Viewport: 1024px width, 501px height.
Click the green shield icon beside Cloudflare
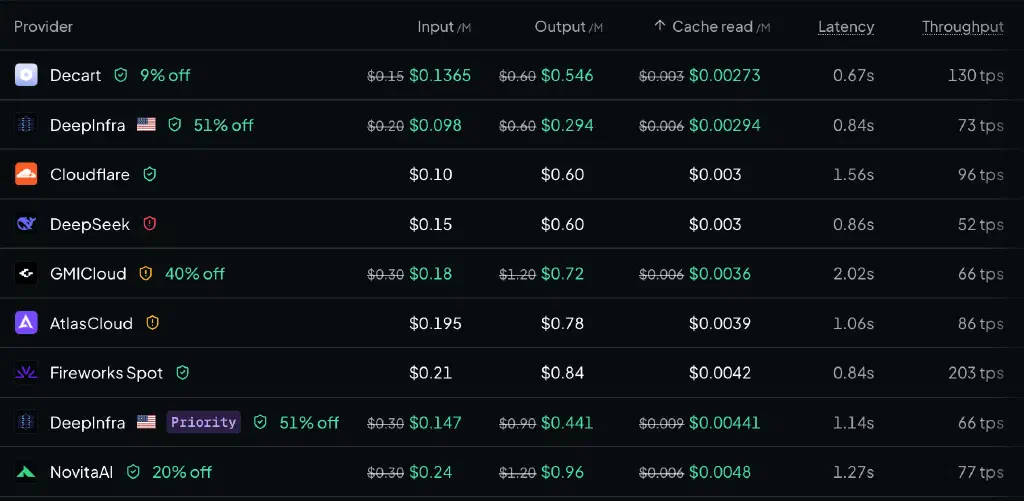pyautogui.click(x=150, y=174)
